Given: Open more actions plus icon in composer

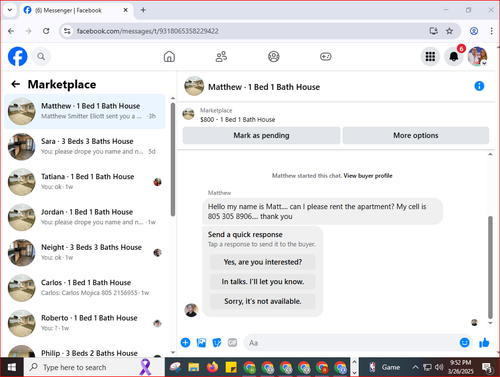Looking at the screenshot, I should coord(185,342).
